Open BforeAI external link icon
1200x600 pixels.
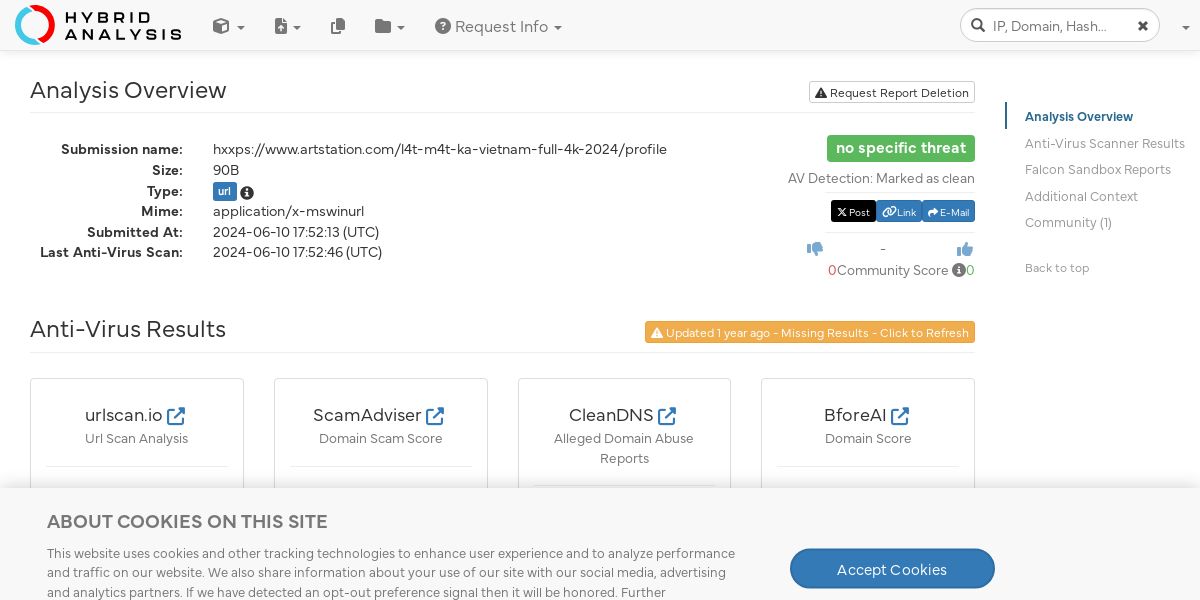click(900, 415)
